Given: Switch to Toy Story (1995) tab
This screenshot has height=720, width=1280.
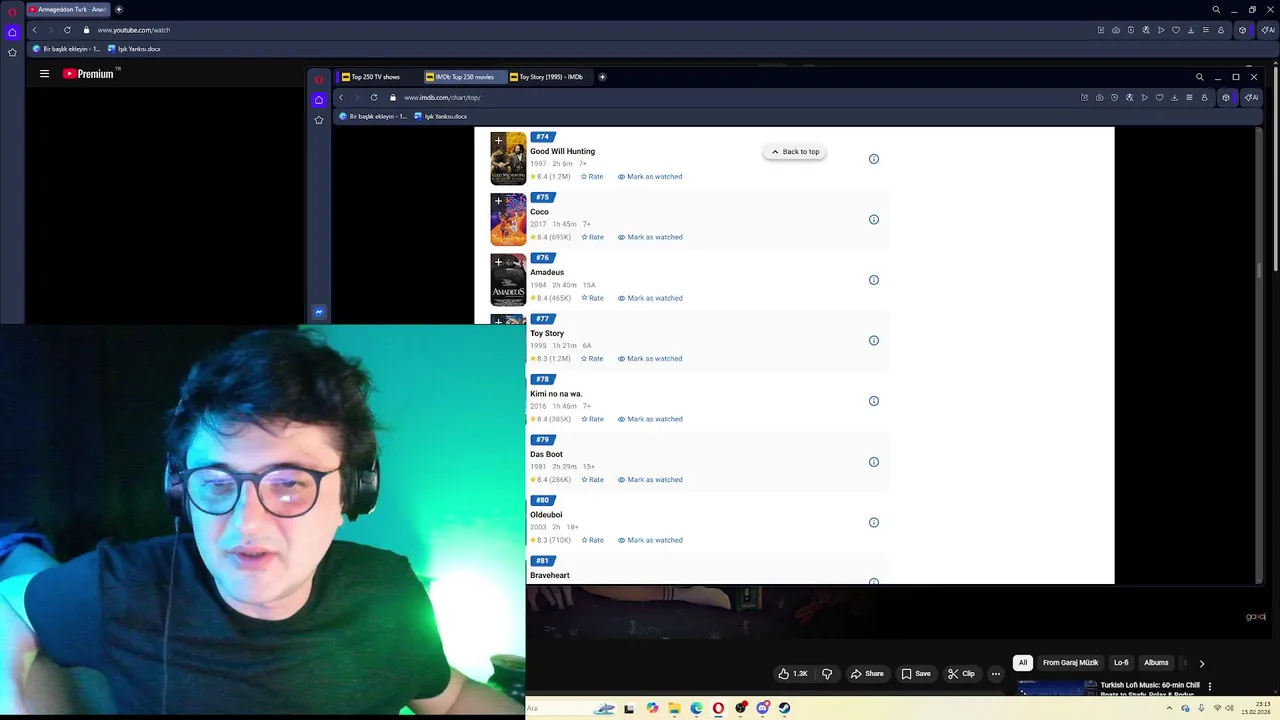Looking at the screenshot, I should tap(548, 77).
